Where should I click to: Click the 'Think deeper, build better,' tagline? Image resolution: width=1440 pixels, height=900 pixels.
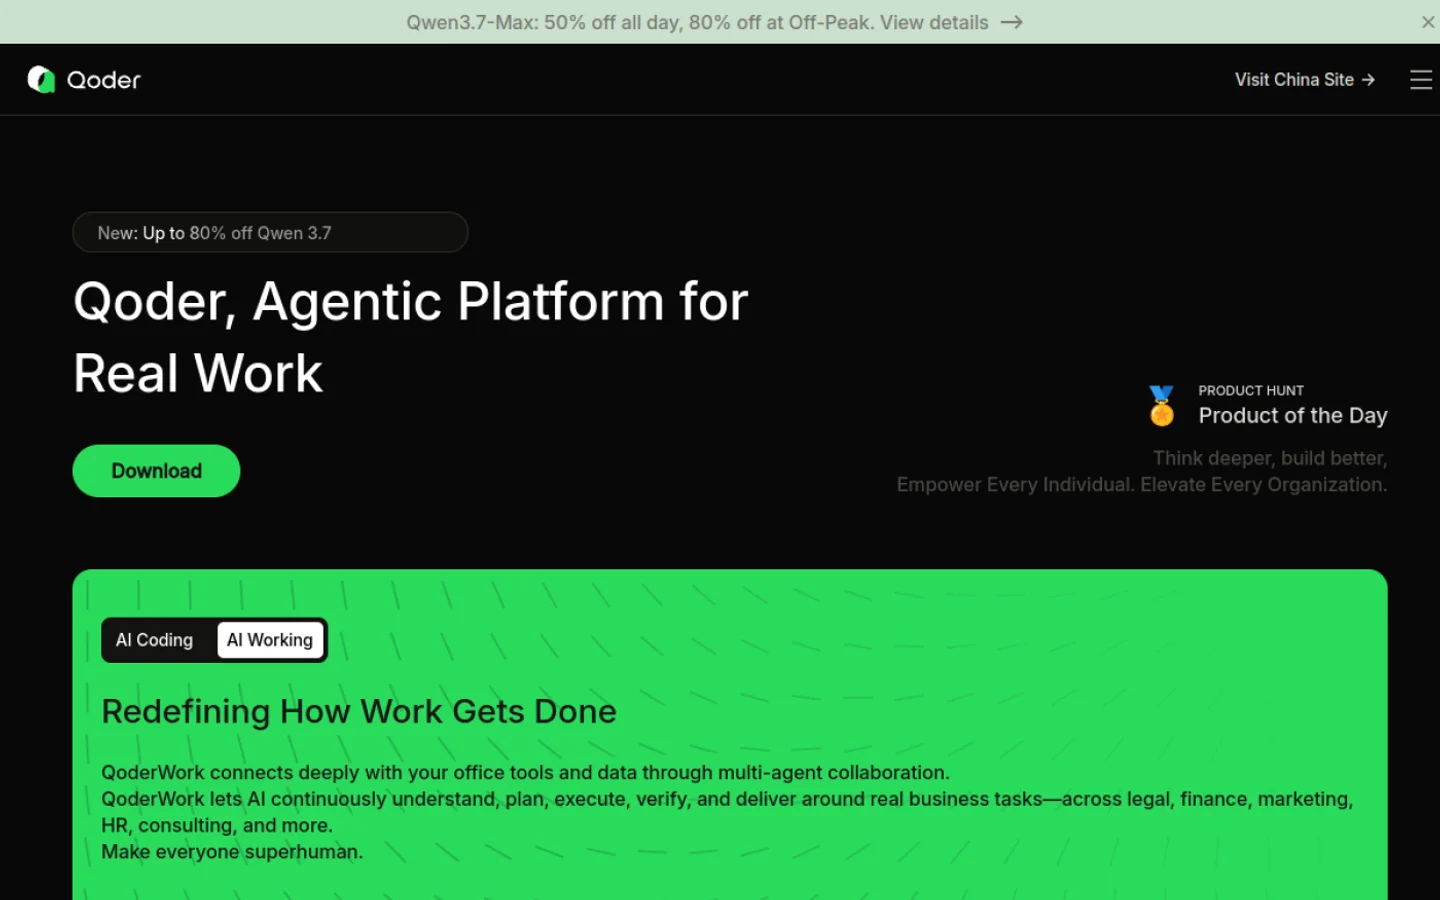pos(1270,458)
